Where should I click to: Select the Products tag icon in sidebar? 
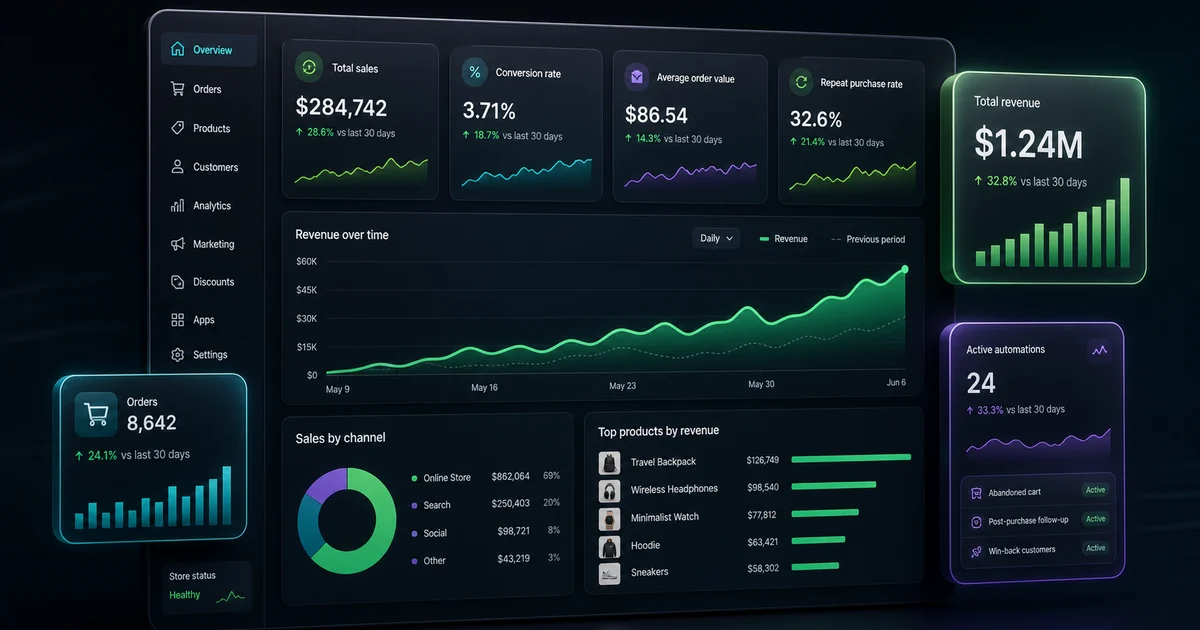pos(177,128)
